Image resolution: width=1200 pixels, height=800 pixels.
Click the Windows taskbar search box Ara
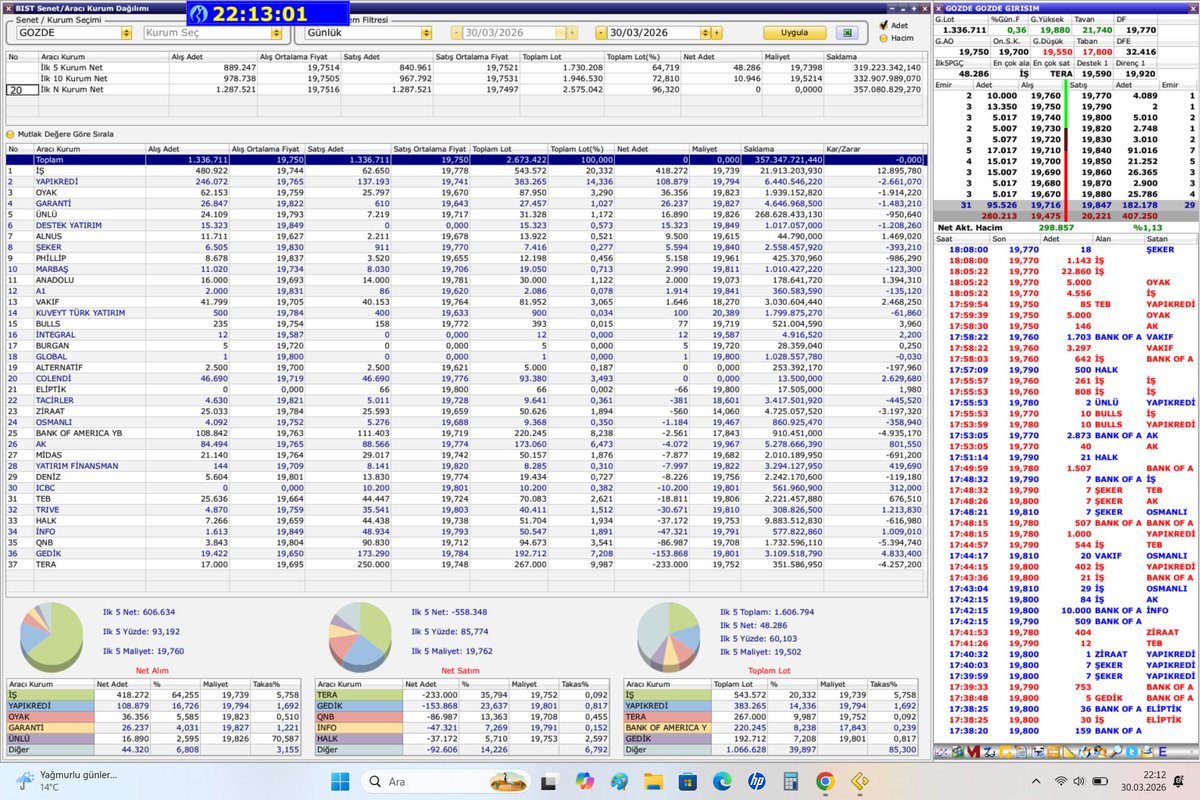point(445,780)
